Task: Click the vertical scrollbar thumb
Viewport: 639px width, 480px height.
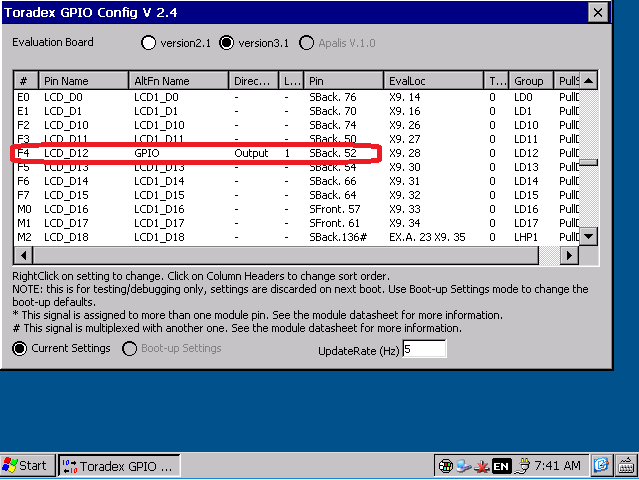Action: 588,163
